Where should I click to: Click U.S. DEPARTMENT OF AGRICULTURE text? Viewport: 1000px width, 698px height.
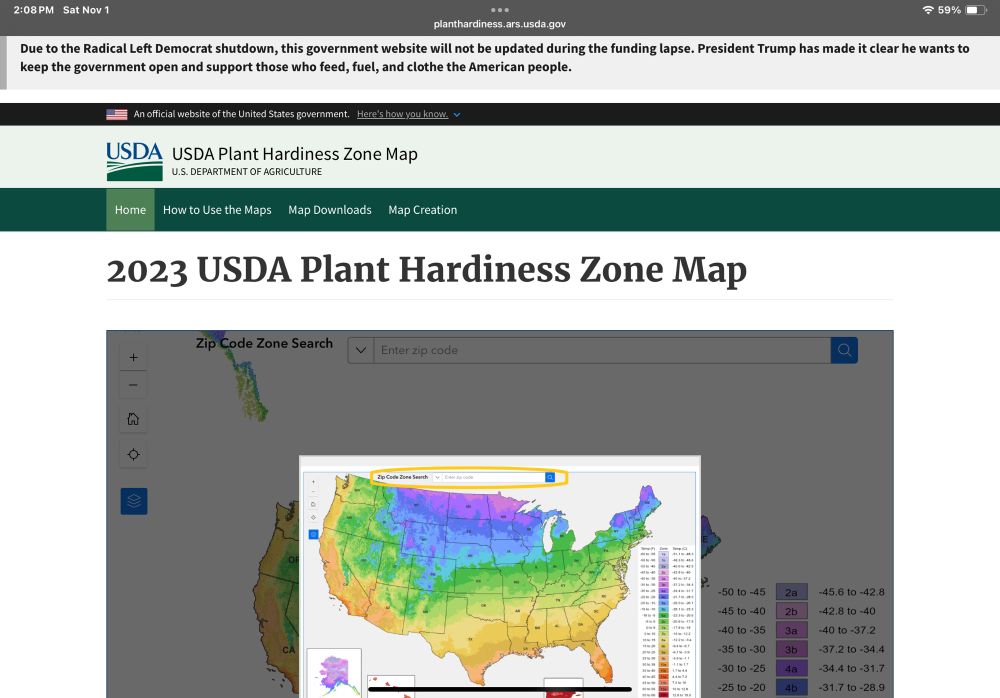pos(247,172)
